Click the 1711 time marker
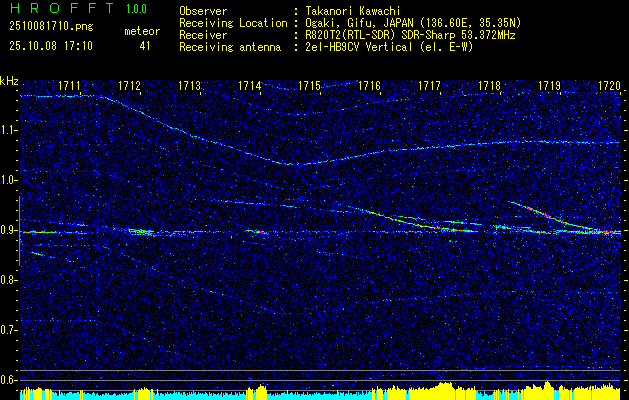Viewport: 629px width, 400px height. click(x=69, y=85)
